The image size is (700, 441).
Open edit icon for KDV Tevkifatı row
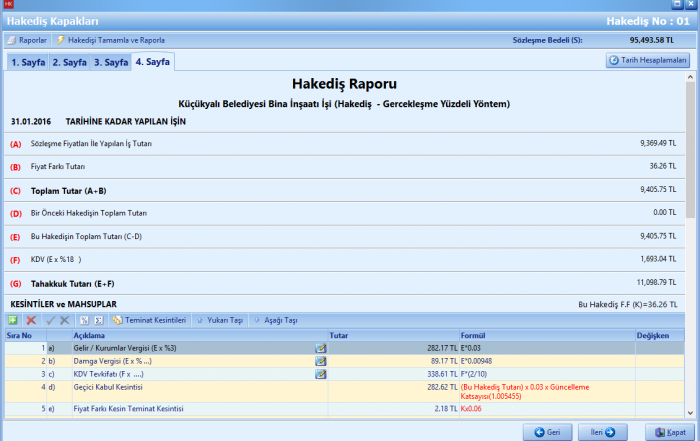tap(321, 373)
